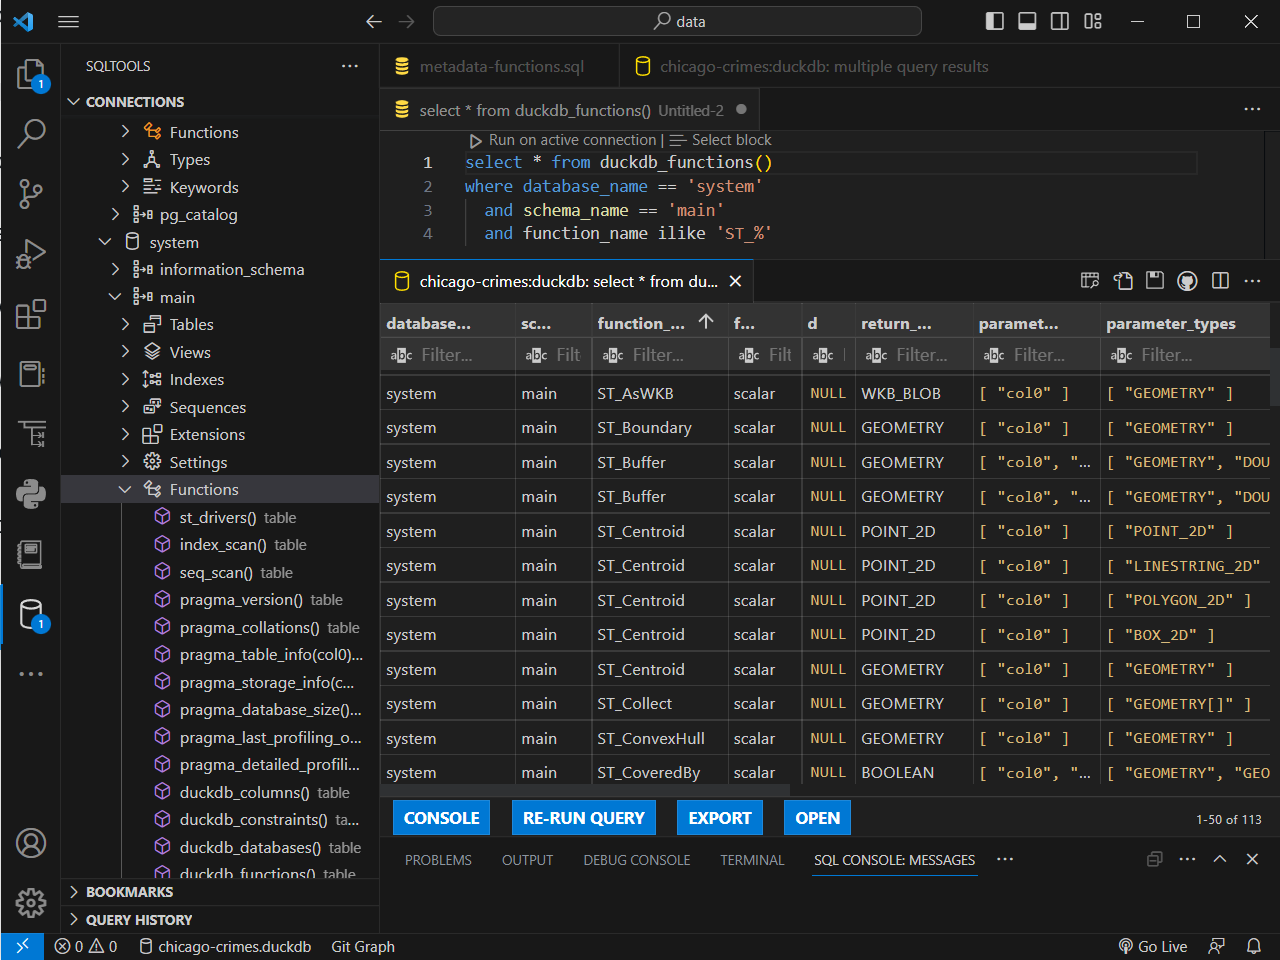Open the Source Control view
The image size is (1280, 960).
[x=31, y=193]
